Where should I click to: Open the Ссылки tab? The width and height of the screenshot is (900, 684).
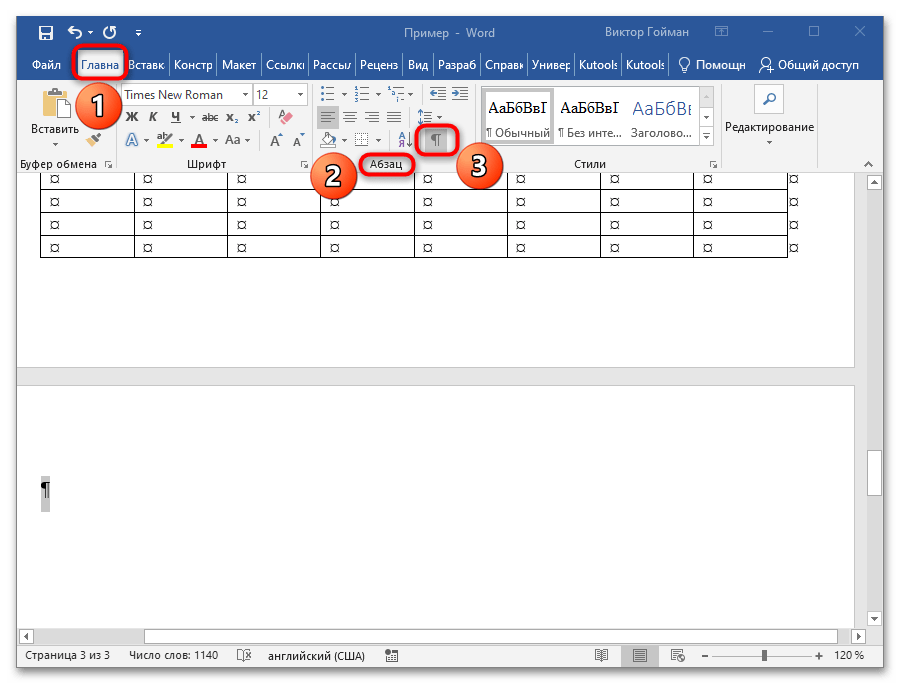pyautogui.click(x=285, y=65)
